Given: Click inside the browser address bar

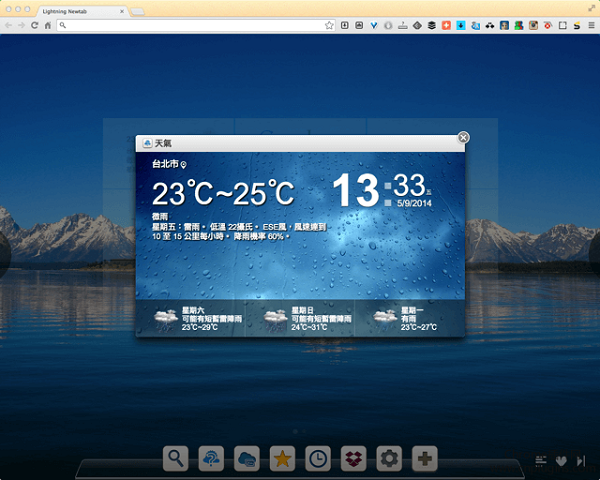Looking at the screenshot, I should [x=195, y=25].
